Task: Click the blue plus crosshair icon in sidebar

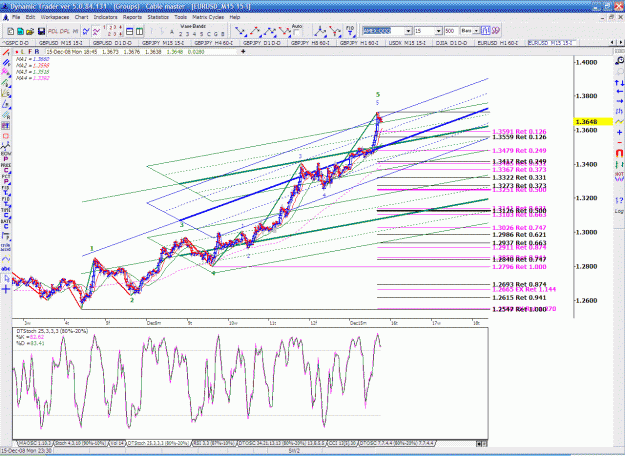Action: pos(6,289)
